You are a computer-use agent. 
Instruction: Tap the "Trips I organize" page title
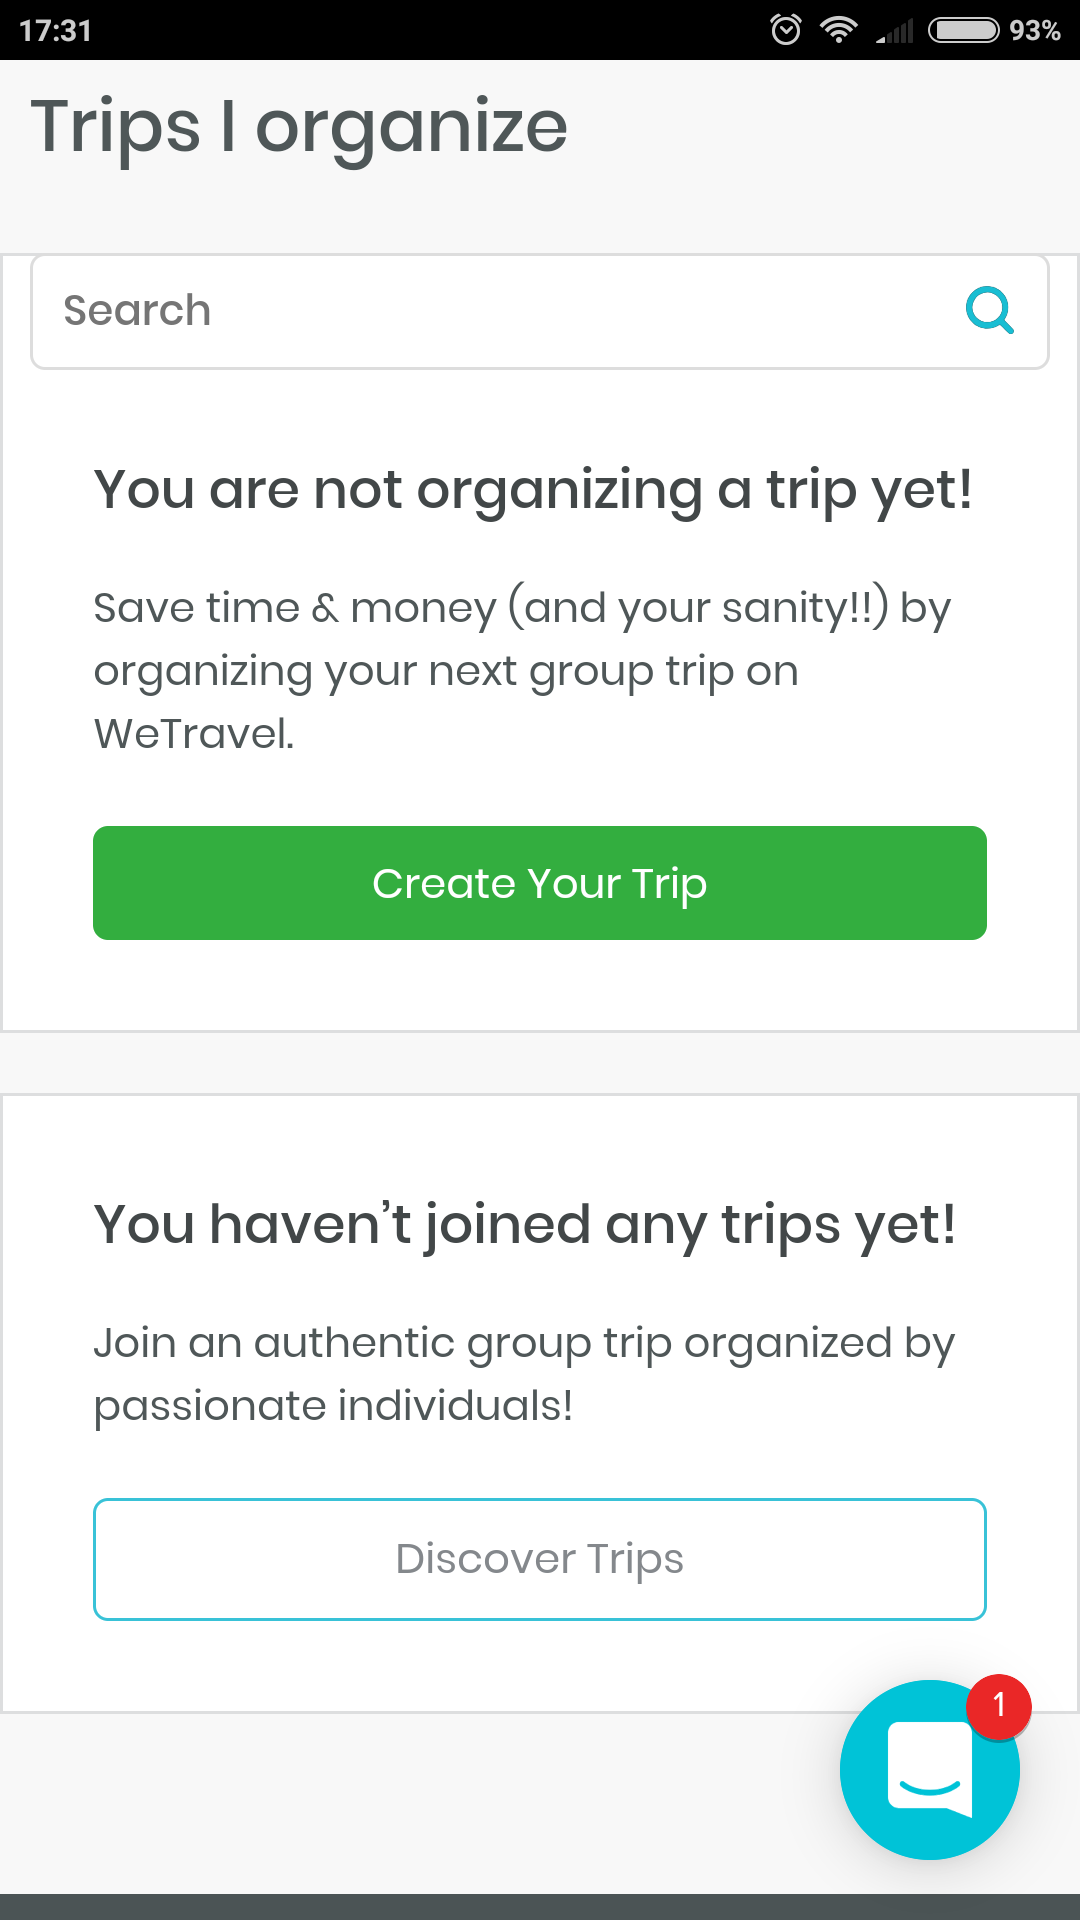tap(299, 127)
